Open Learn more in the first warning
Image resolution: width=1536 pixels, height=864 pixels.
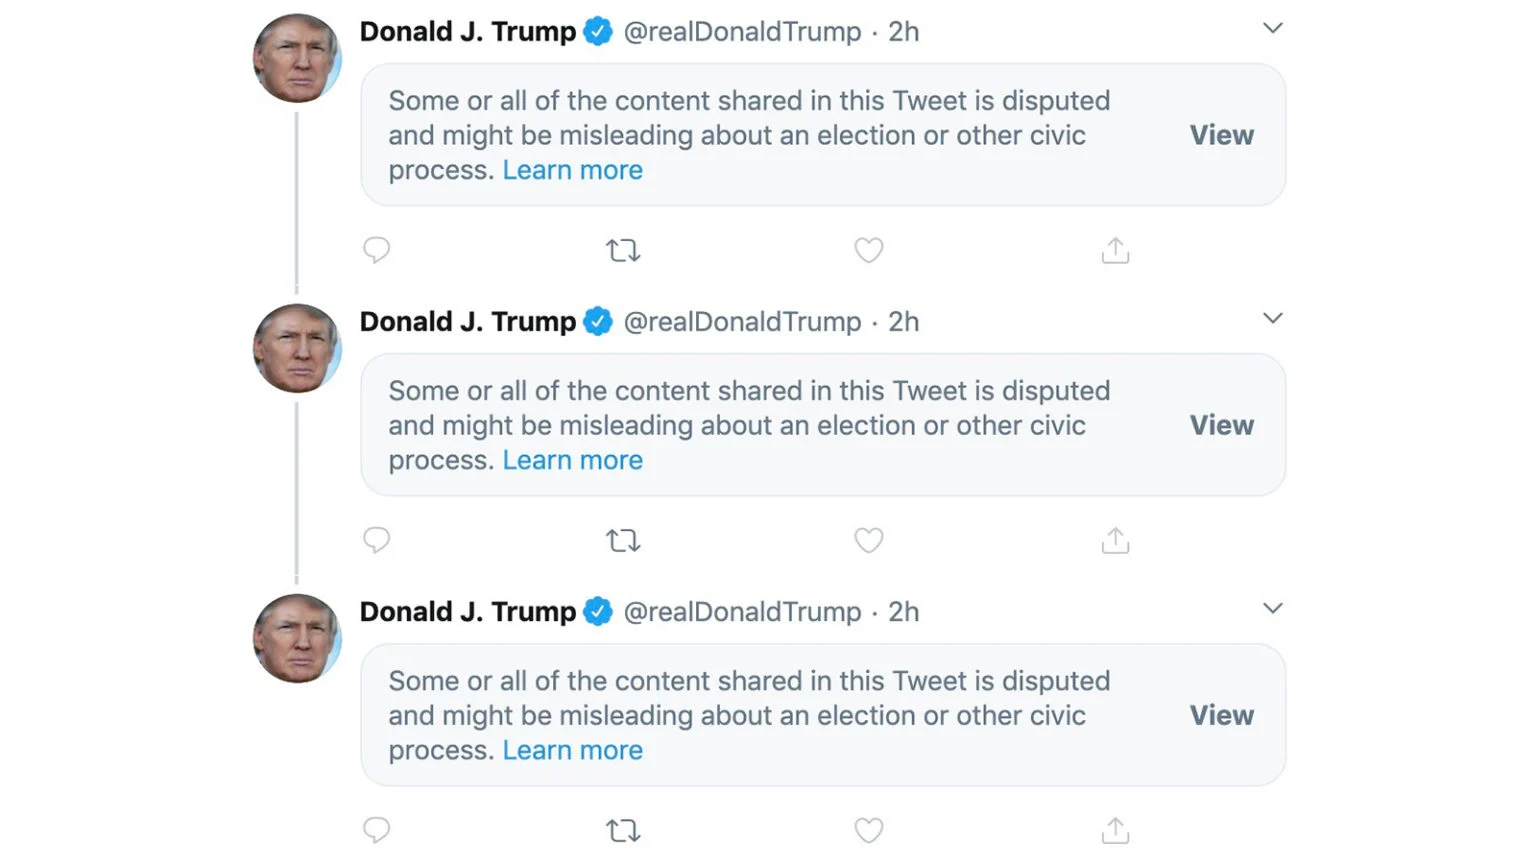coord(573,170)
